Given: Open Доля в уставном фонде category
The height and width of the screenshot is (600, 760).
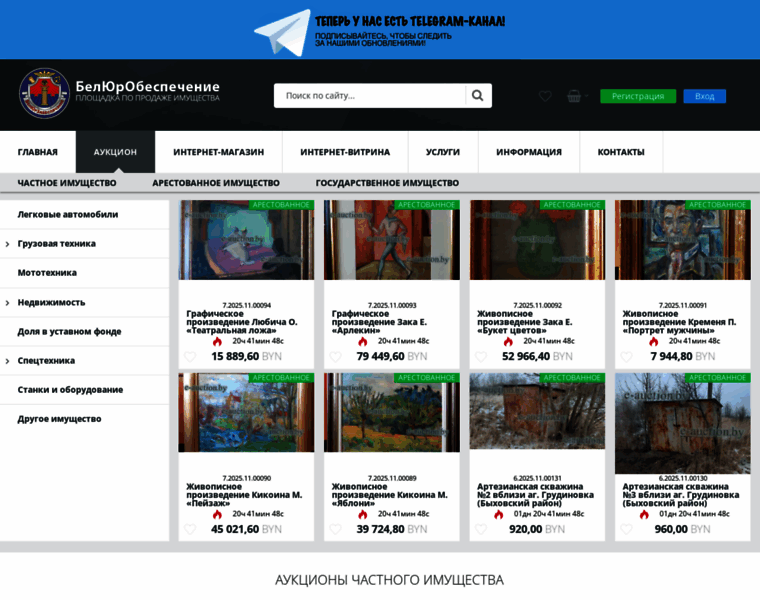Looking at the screenshot, I should [69, 332].
